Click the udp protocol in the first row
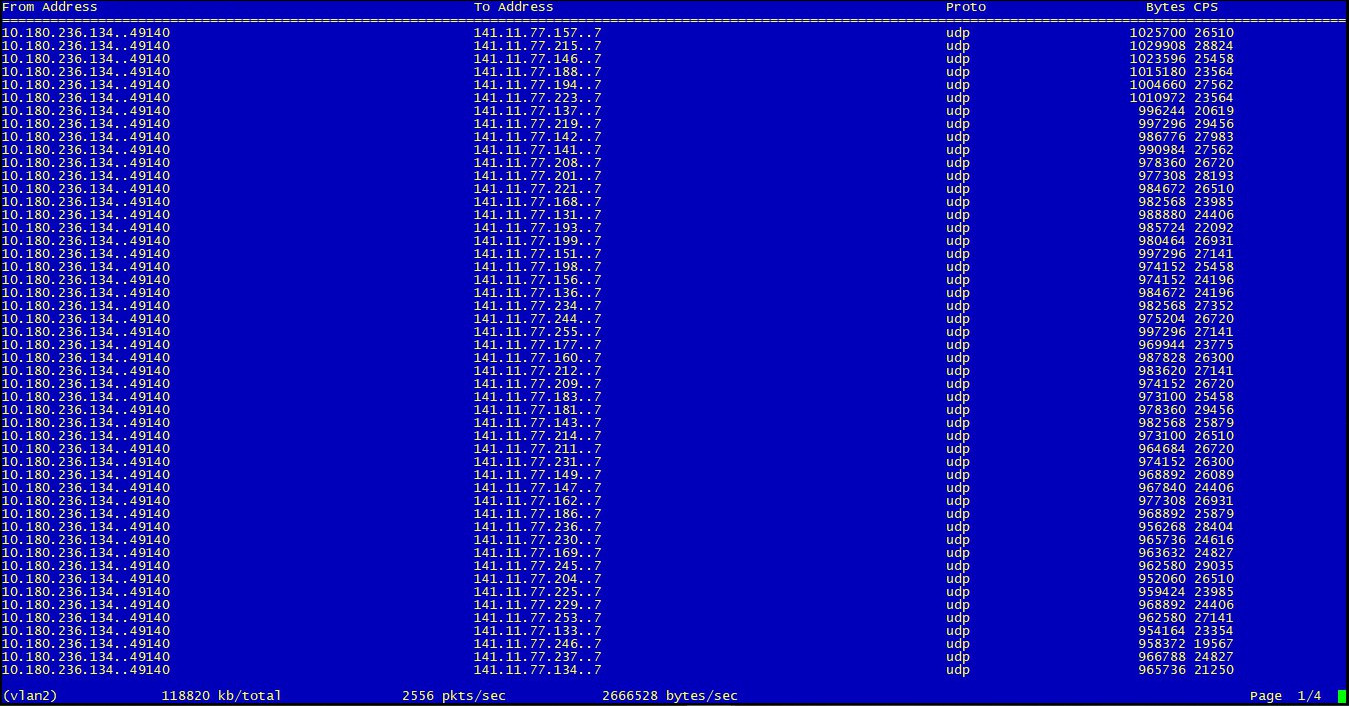This screenshot has height=706, width=1349. point(957,33)
